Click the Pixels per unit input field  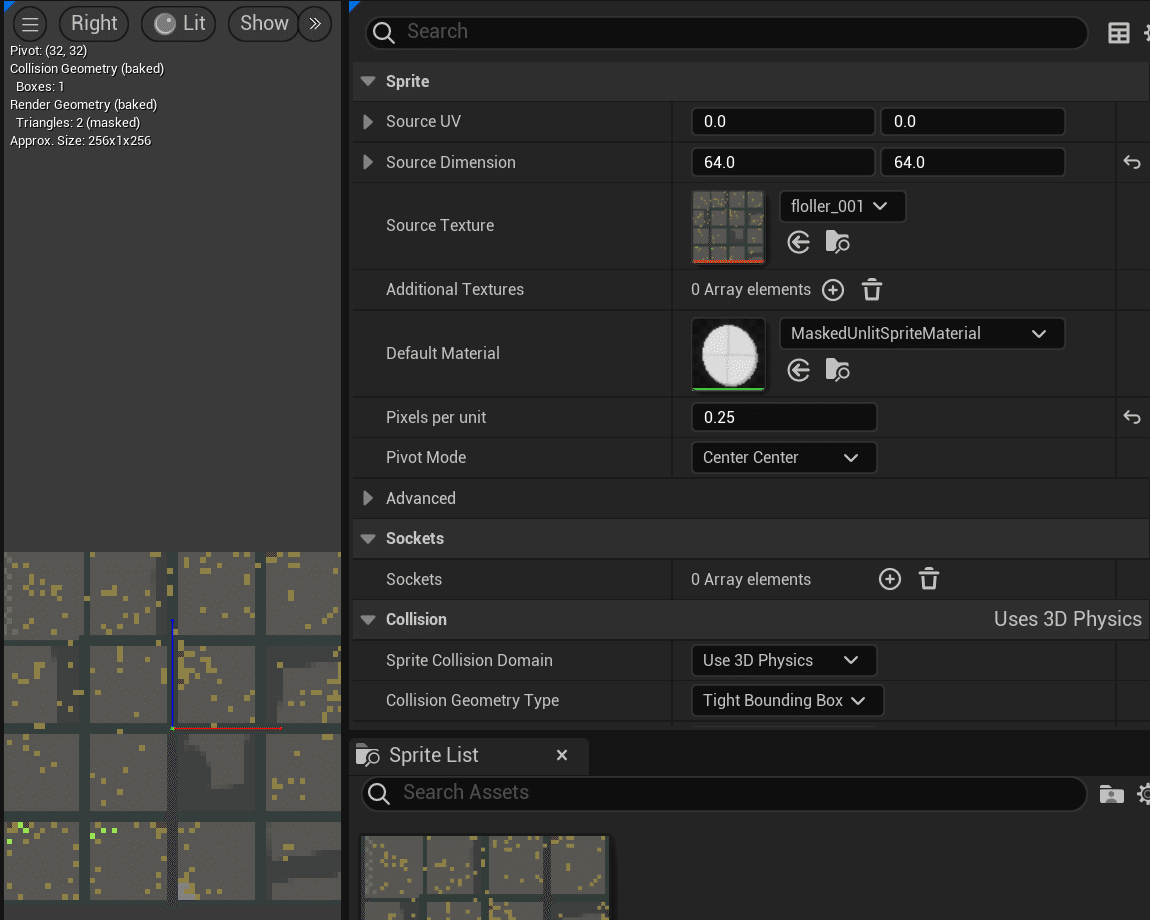[783, 417]
